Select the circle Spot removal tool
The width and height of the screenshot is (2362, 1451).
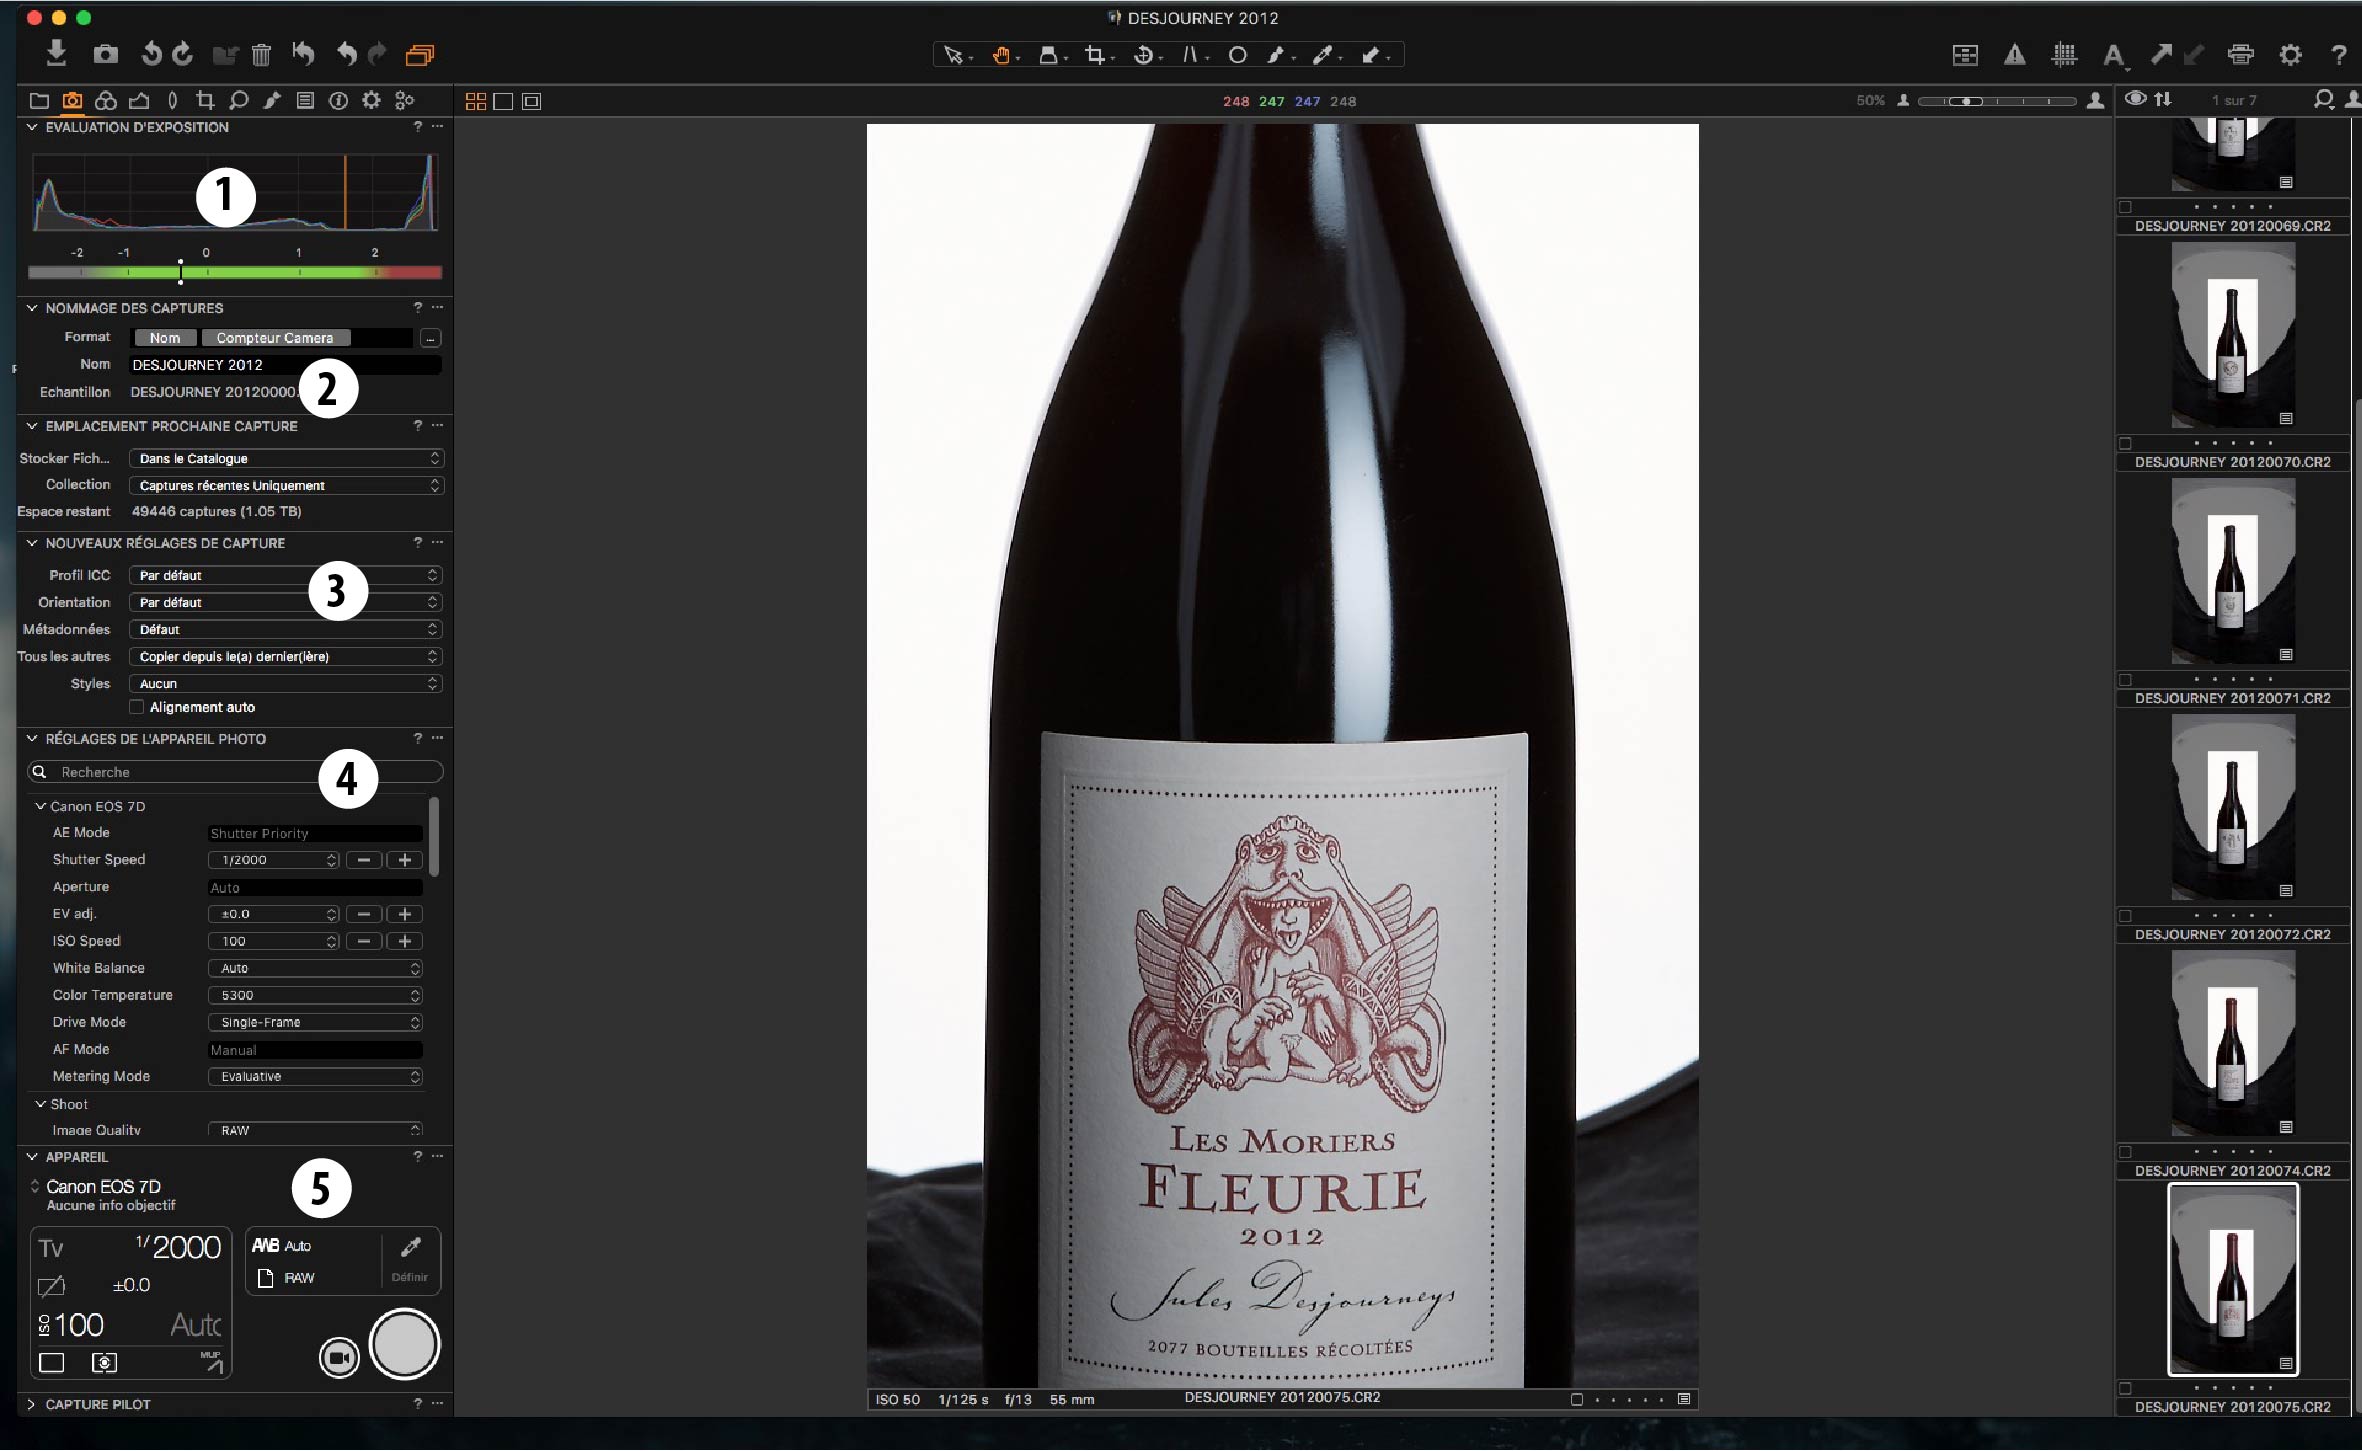[1237, 56]
